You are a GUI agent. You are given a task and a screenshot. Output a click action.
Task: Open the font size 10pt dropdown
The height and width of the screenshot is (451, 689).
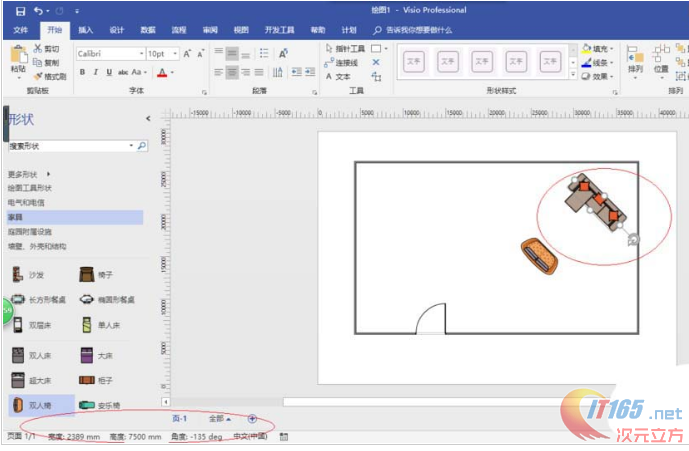coord(177,53)
